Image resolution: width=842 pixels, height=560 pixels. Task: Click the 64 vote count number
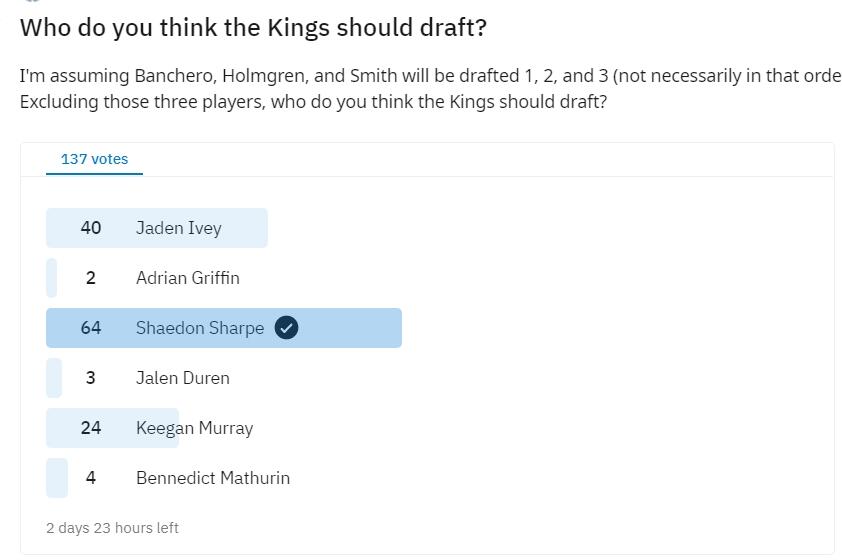(91, 328)
